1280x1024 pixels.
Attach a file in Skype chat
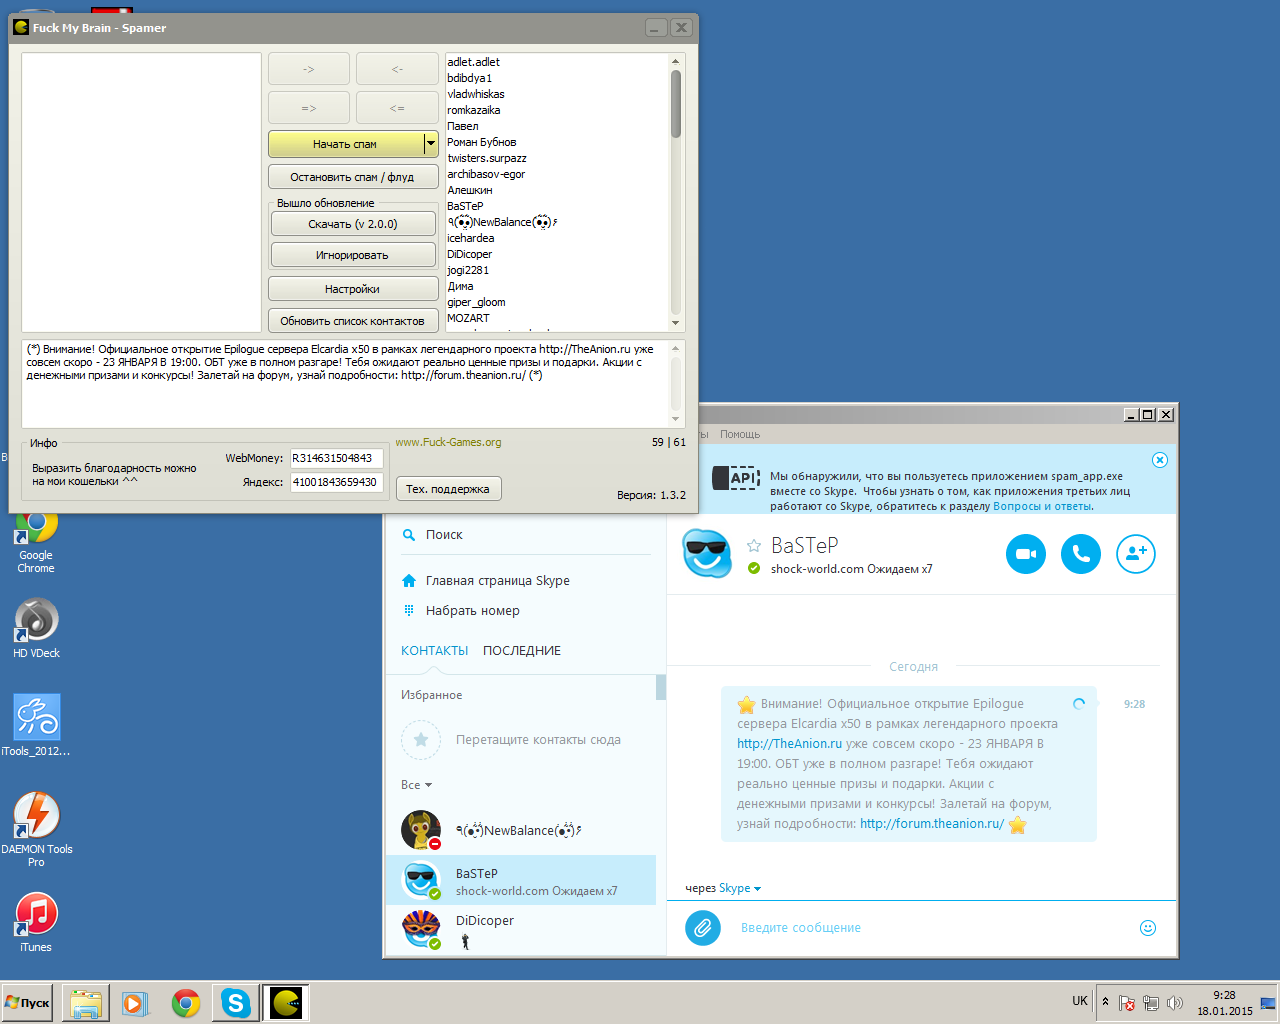(x=703, y=928)
